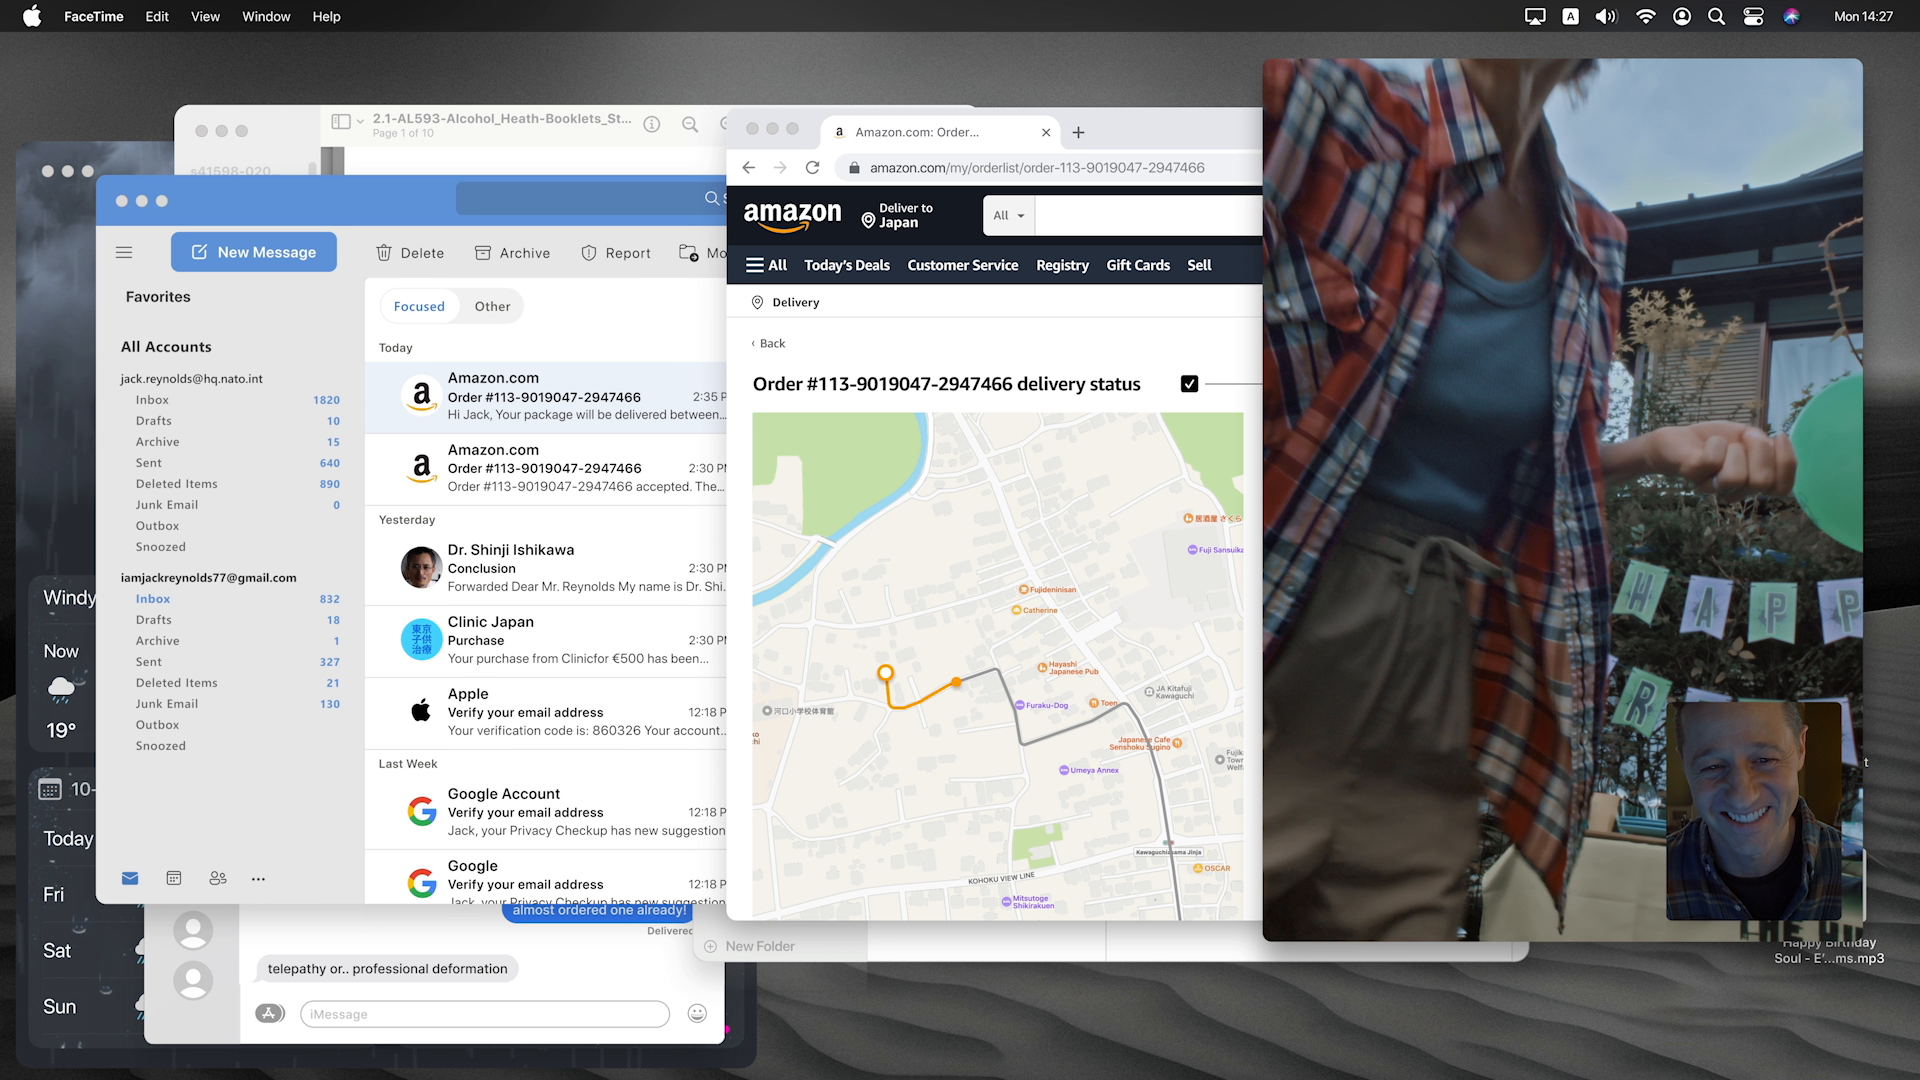Open the Edit menu
Image resolution: width=1920 pixels, height=1080 pixels.
pyautogui.click(x=157, y=16)
